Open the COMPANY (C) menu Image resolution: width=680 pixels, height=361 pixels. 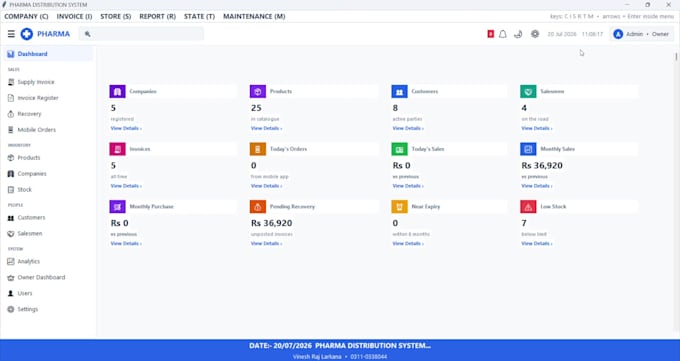coord(26,16)
